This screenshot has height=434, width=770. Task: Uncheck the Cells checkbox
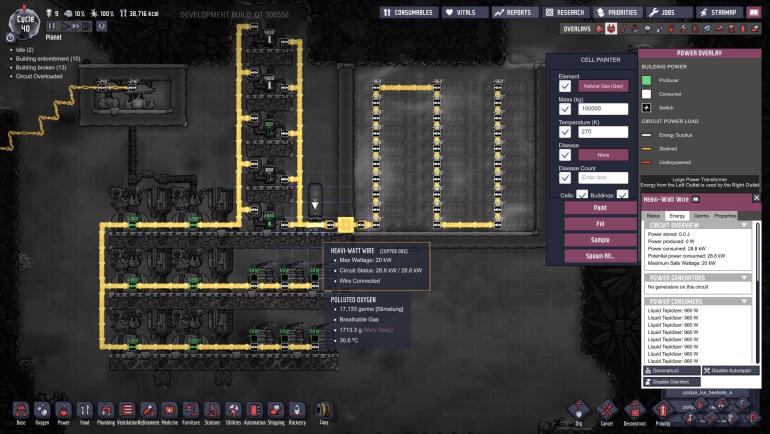[582, 194]
